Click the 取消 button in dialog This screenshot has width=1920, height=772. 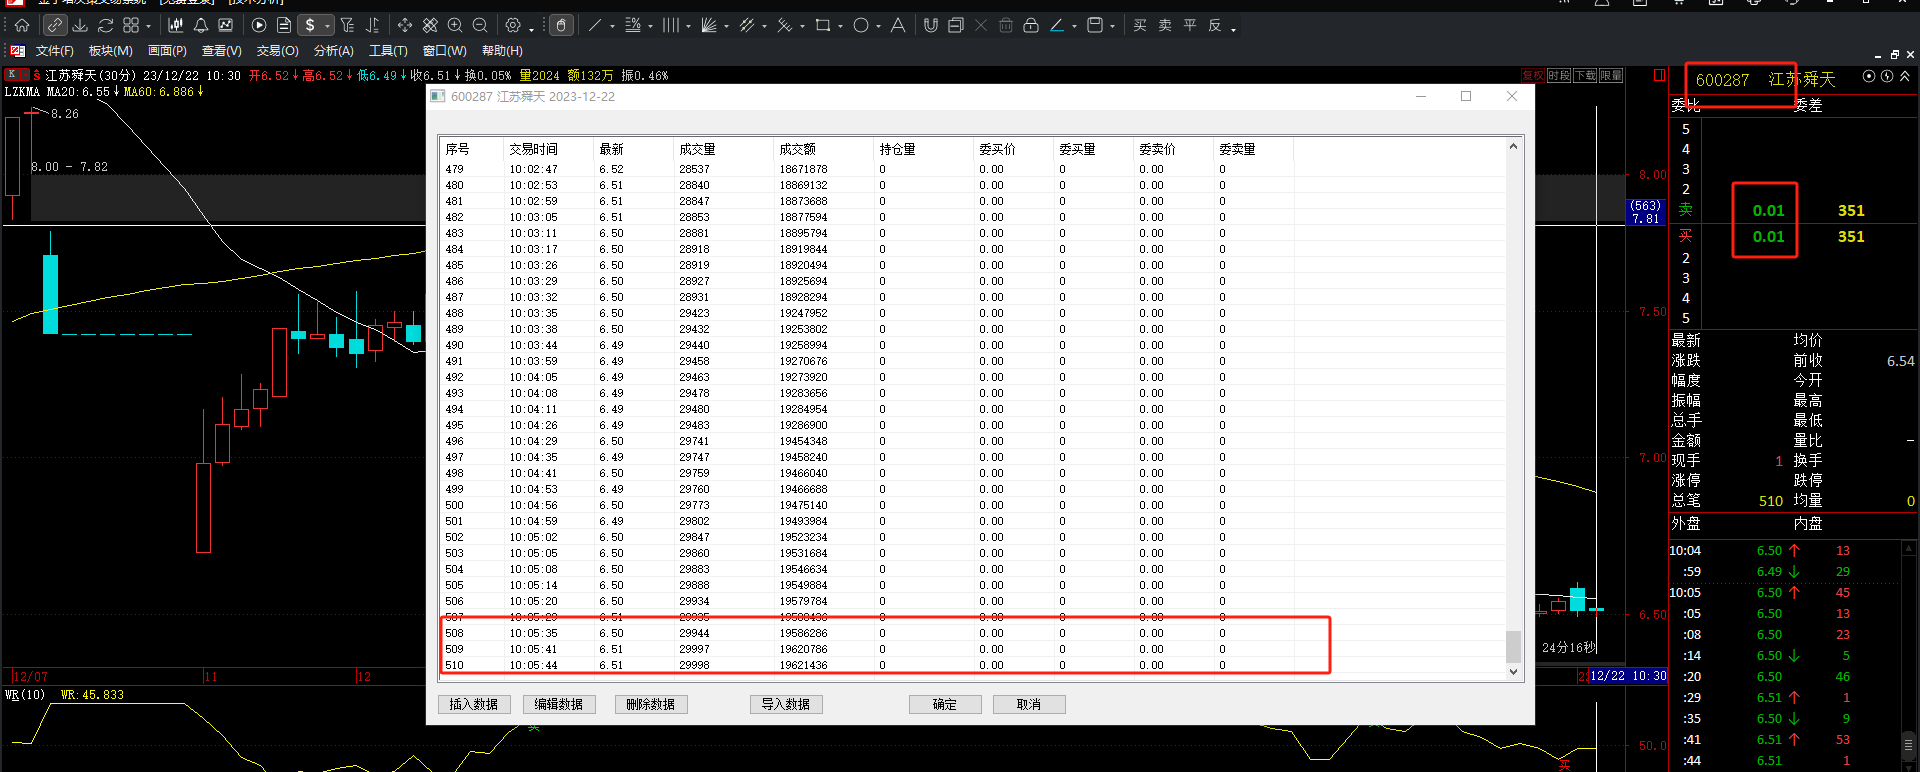click(1029, 704)
